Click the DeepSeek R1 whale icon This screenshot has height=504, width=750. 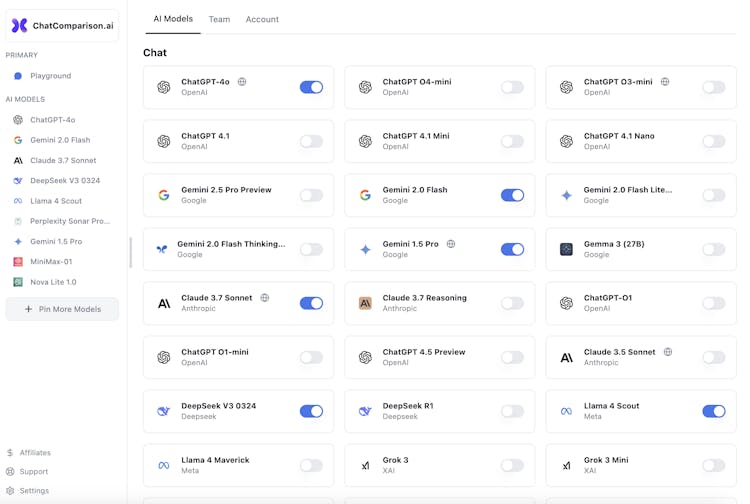pos(365,411)
